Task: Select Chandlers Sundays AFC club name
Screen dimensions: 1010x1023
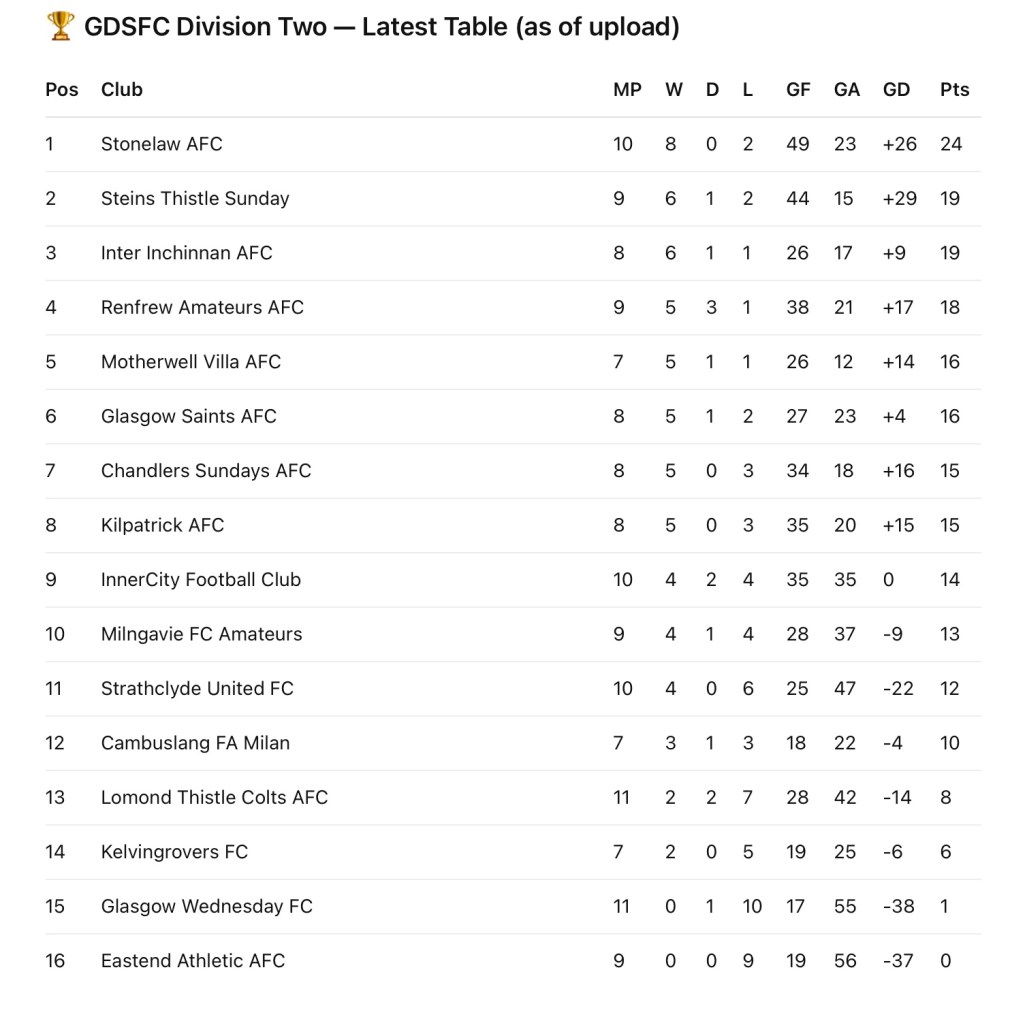Action: [206, 471]
